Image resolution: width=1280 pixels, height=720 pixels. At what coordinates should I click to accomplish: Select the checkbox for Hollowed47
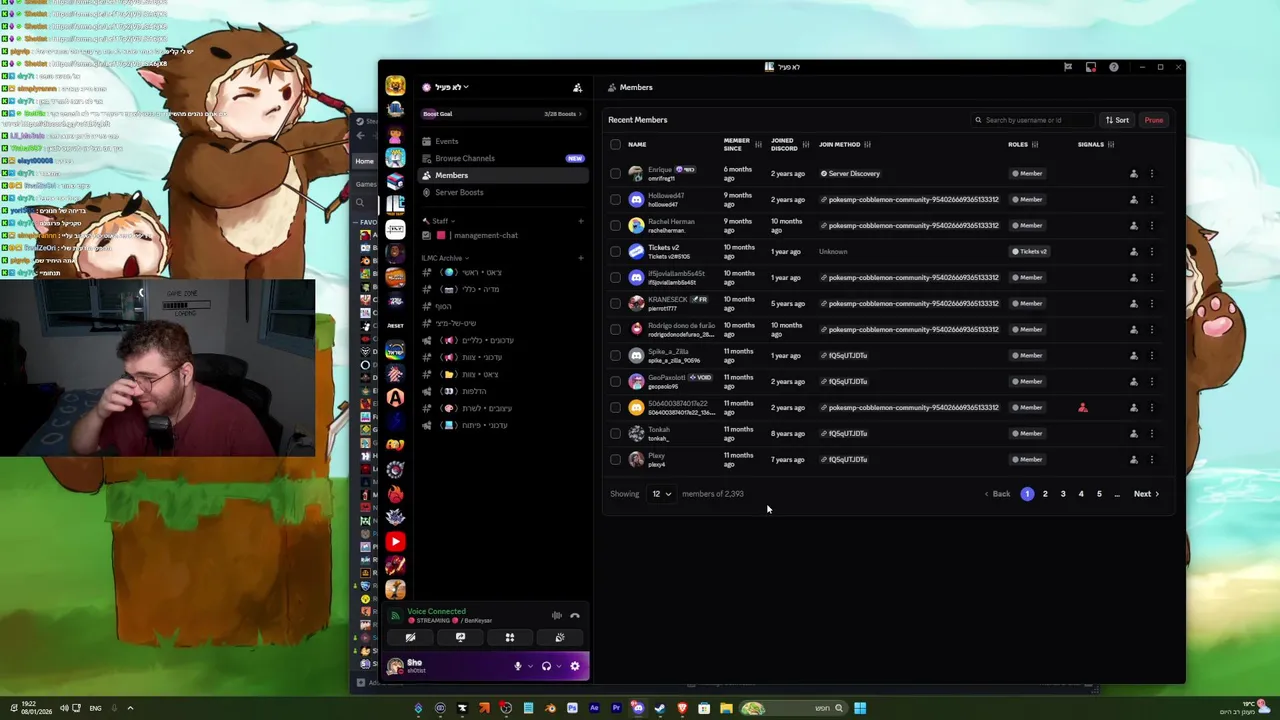coord(615,199)
